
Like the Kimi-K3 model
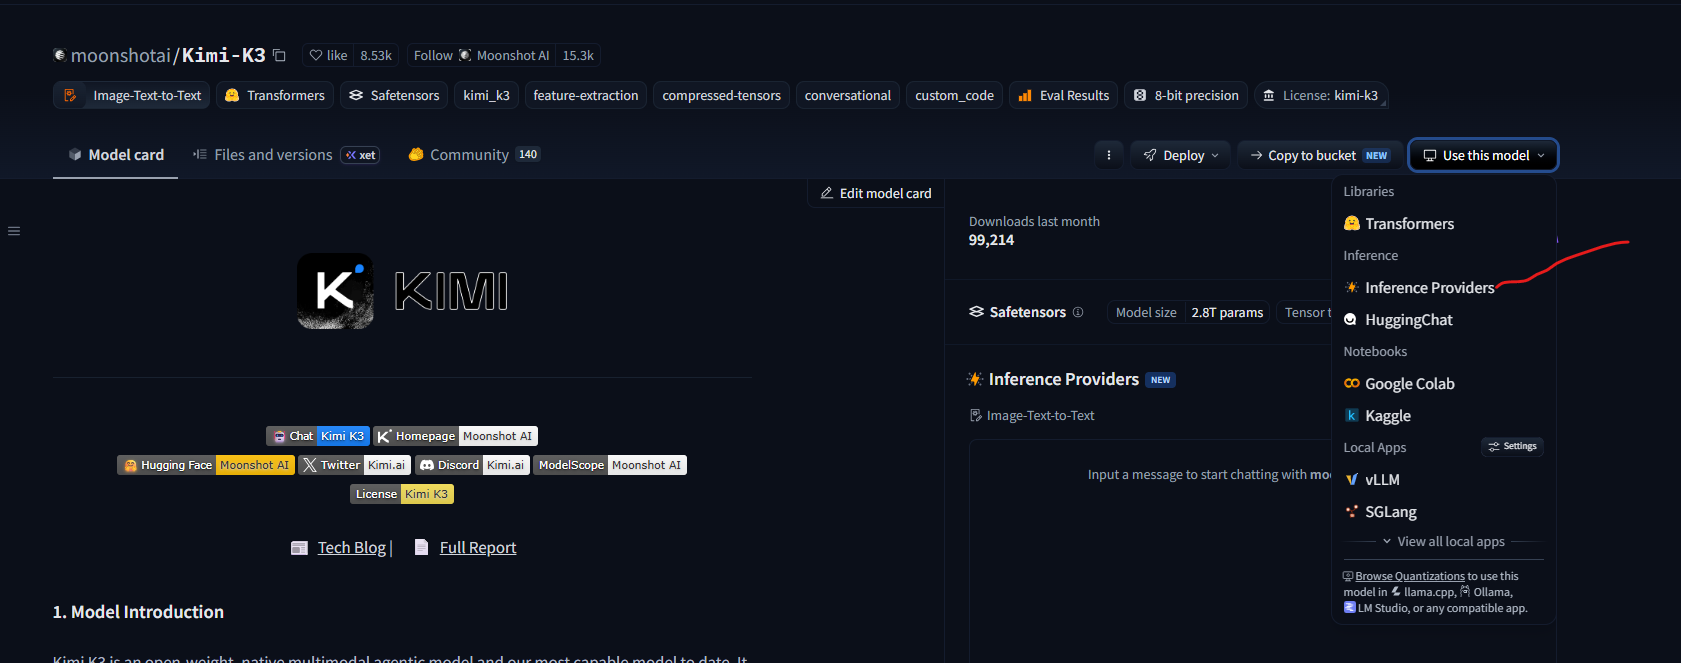click(x=328, y=56)
